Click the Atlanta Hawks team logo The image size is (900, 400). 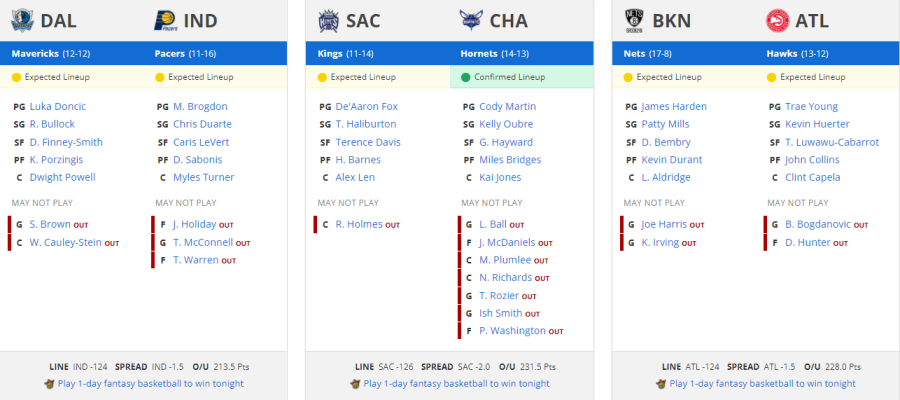778,21
